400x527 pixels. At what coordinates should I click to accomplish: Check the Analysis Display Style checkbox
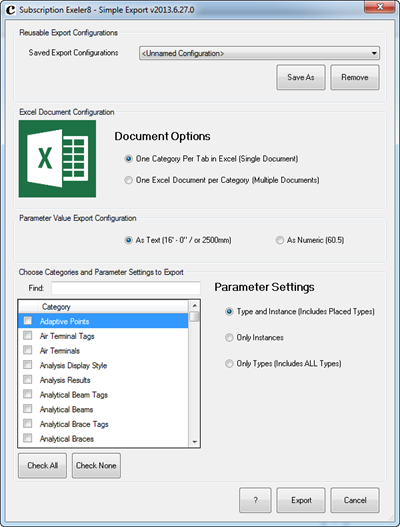click(x=28, y=365)
